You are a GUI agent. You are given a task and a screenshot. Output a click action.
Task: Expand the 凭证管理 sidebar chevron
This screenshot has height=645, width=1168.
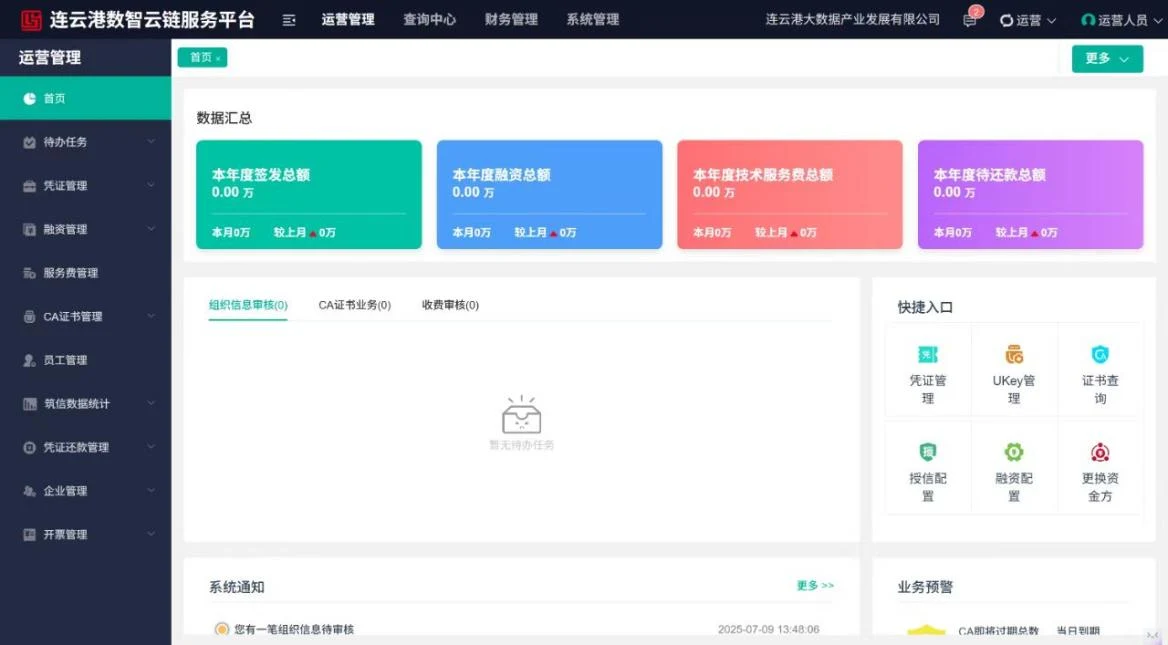pyautogui.click(x=151, y=185)
